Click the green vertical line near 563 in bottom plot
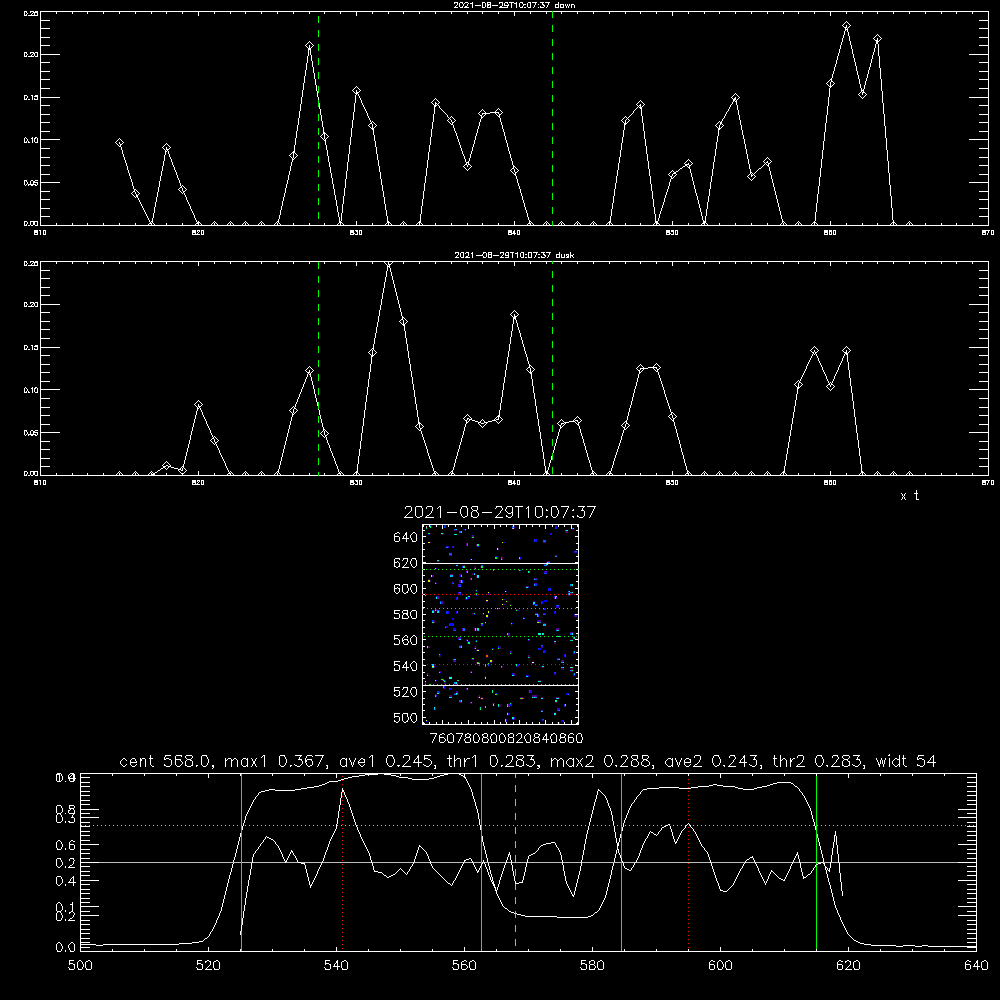1000x1000 pixels. click(482, 861)
